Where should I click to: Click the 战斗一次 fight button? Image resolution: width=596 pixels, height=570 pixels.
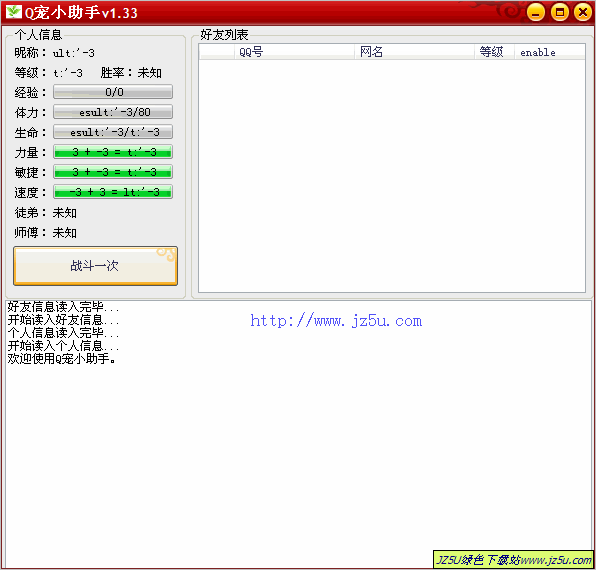tap(95, 266)
